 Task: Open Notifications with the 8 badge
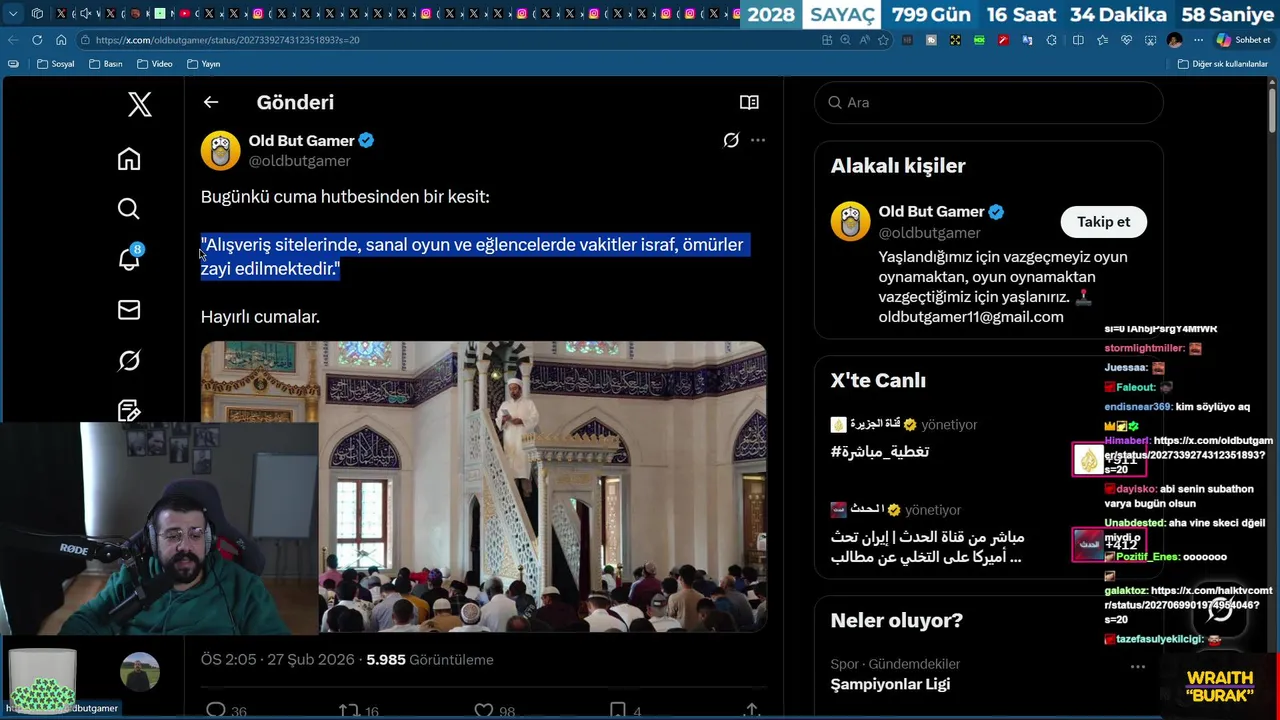pos(130,258)
